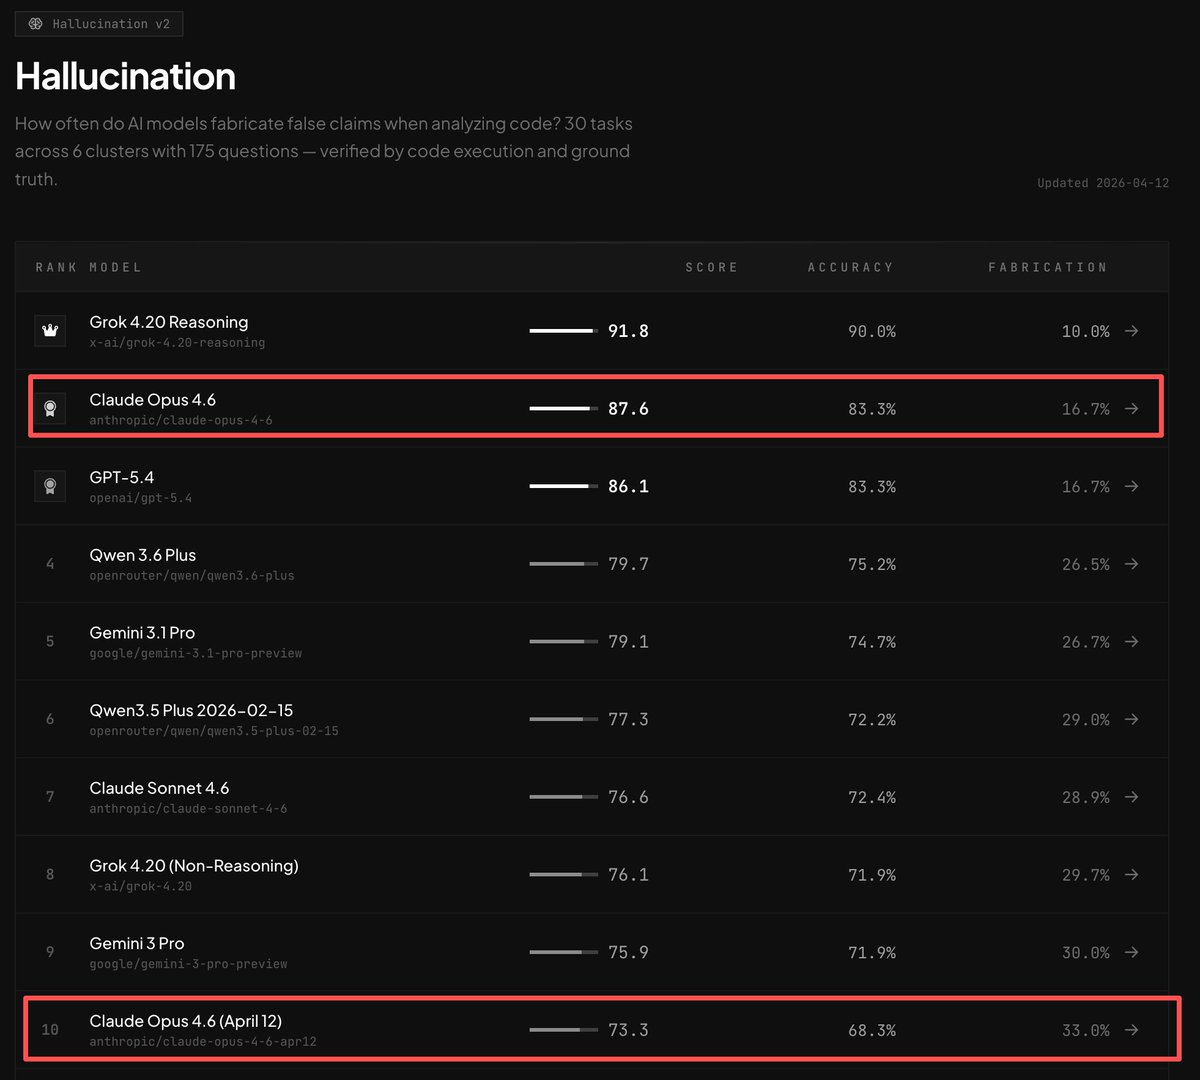1200x1080 pixels.
Task: Open details arrow for Gemini 3 Pro
Action: tap(1131, 952)
